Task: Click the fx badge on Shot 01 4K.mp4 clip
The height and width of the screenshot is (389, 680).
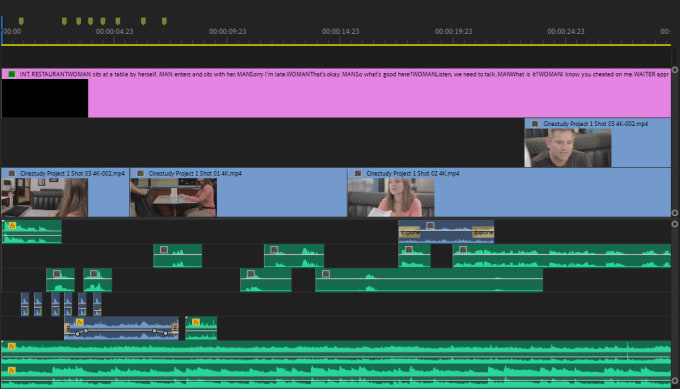Action: pyautogui.click(x=141, y=173)
